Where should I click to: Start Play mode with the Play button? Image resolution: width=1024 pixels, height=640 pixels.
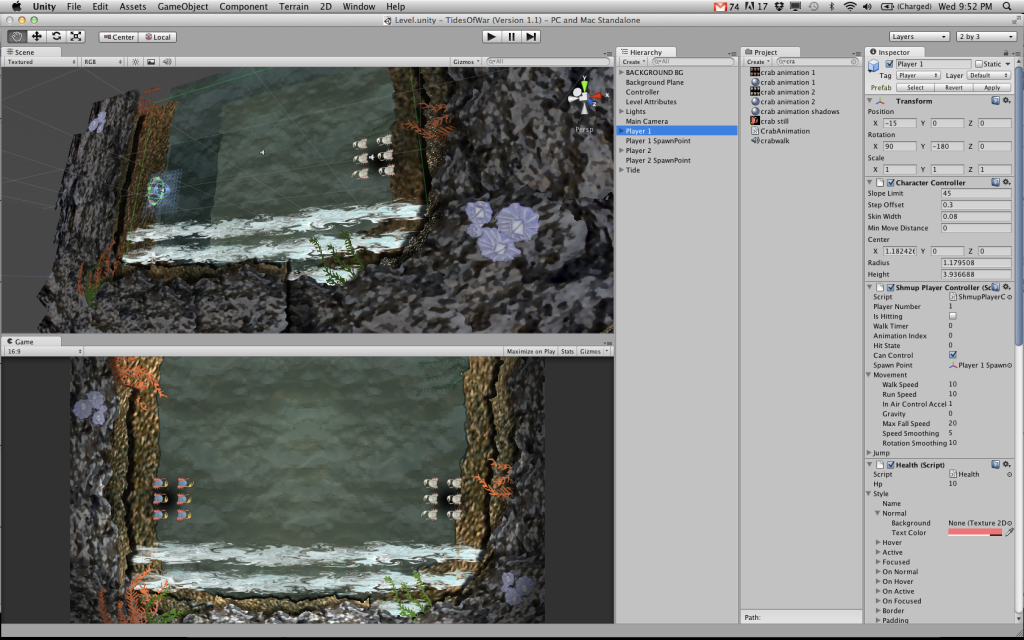tap(491, 37)
